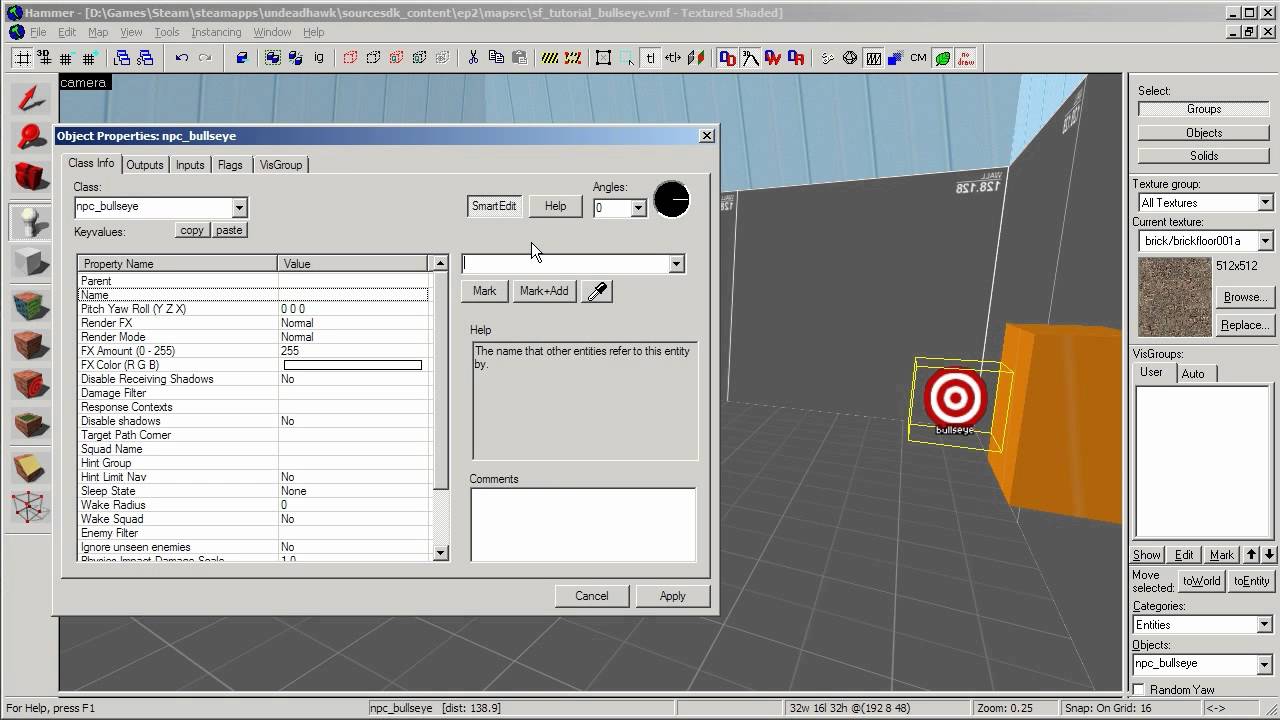Select the Render Mode property row
The height and width of the screenshot is (720, 1280).
tap(254, 337)
